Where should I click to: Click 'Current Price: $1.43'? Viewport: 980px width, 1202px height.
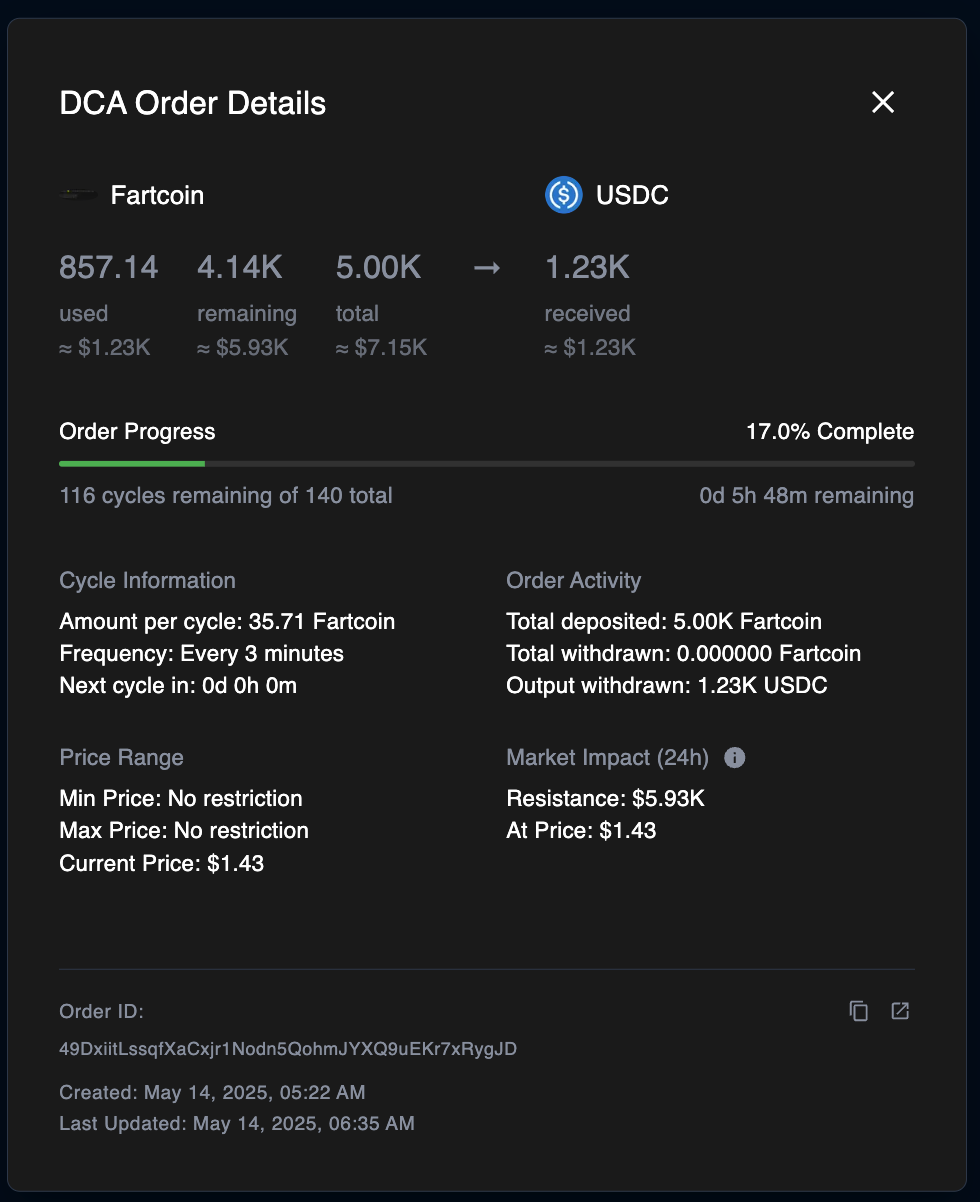pos(162,863)
